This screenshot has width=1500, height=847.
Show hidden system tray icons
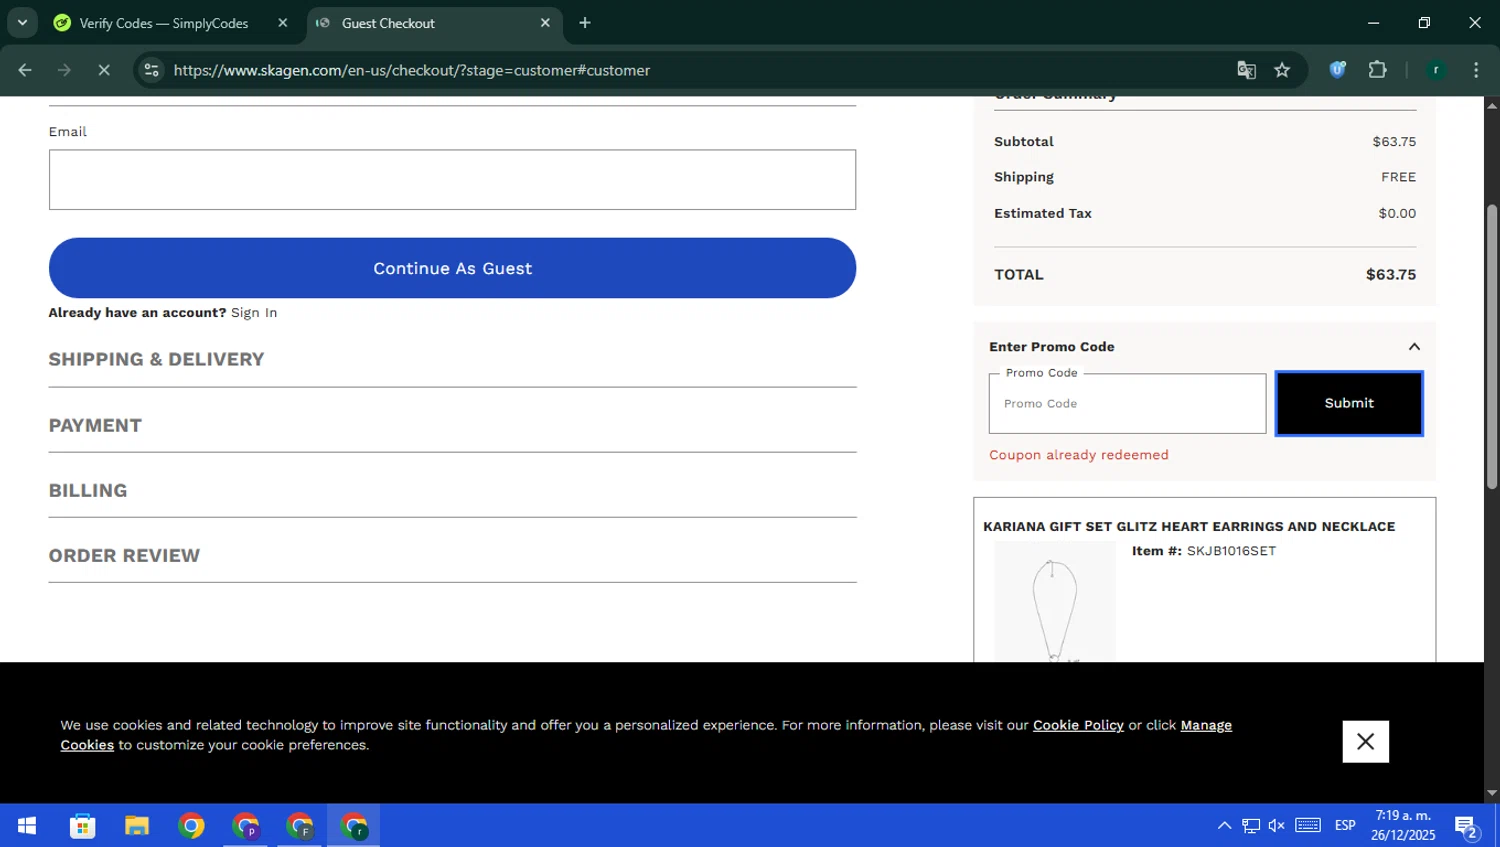click(x=1224, y=826)
